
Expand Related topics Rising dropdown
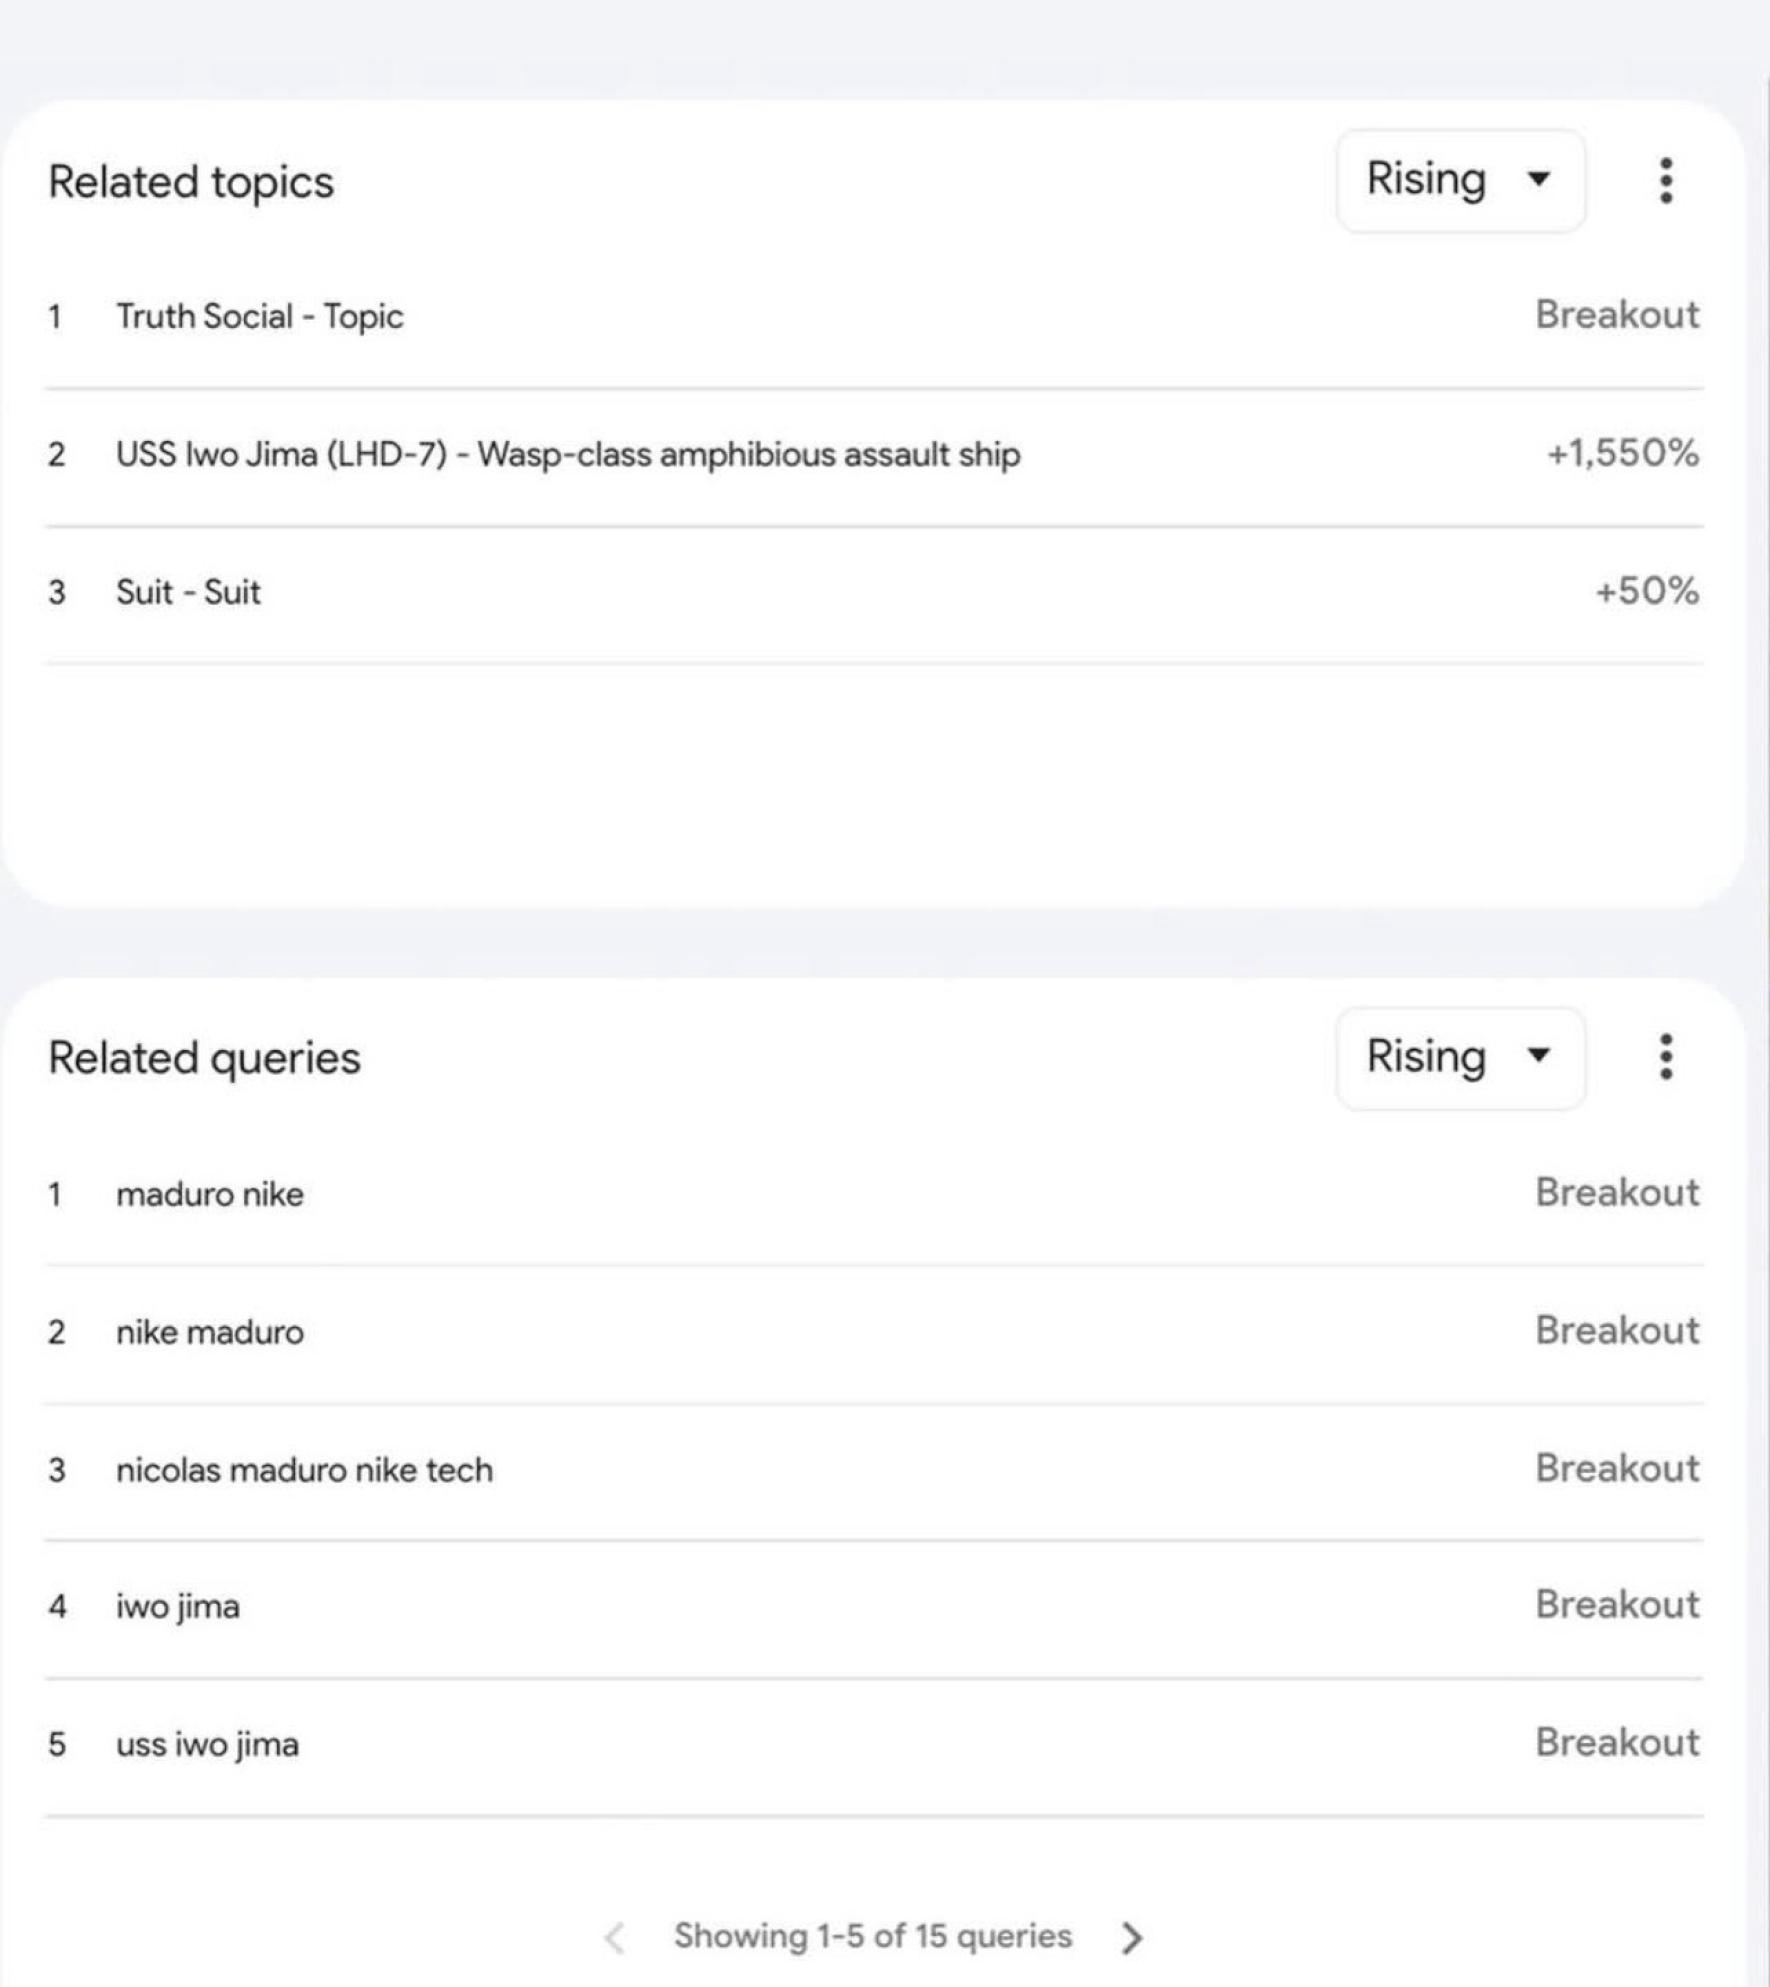(x=1460, y=181)
